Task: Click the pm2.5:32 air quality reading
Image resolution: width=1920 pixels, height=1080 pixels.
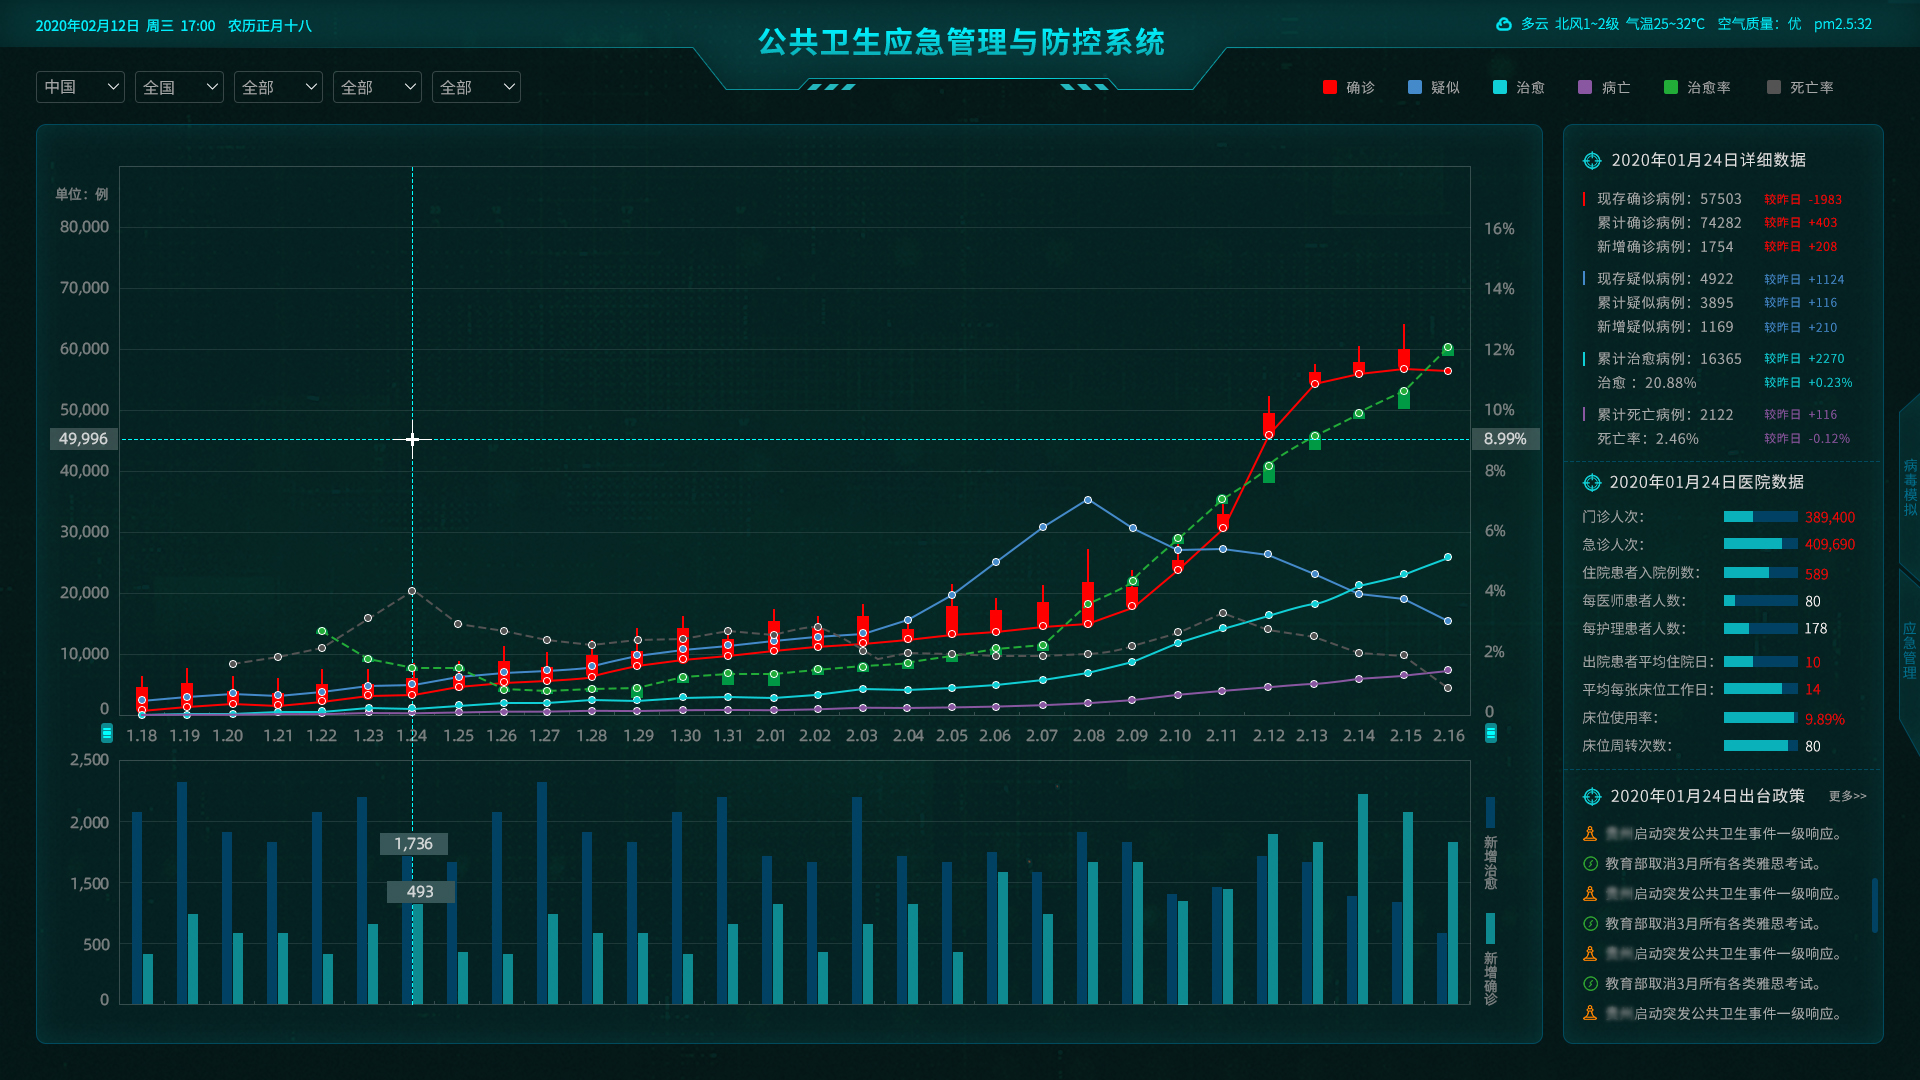Action: (x=1843, y=24)
